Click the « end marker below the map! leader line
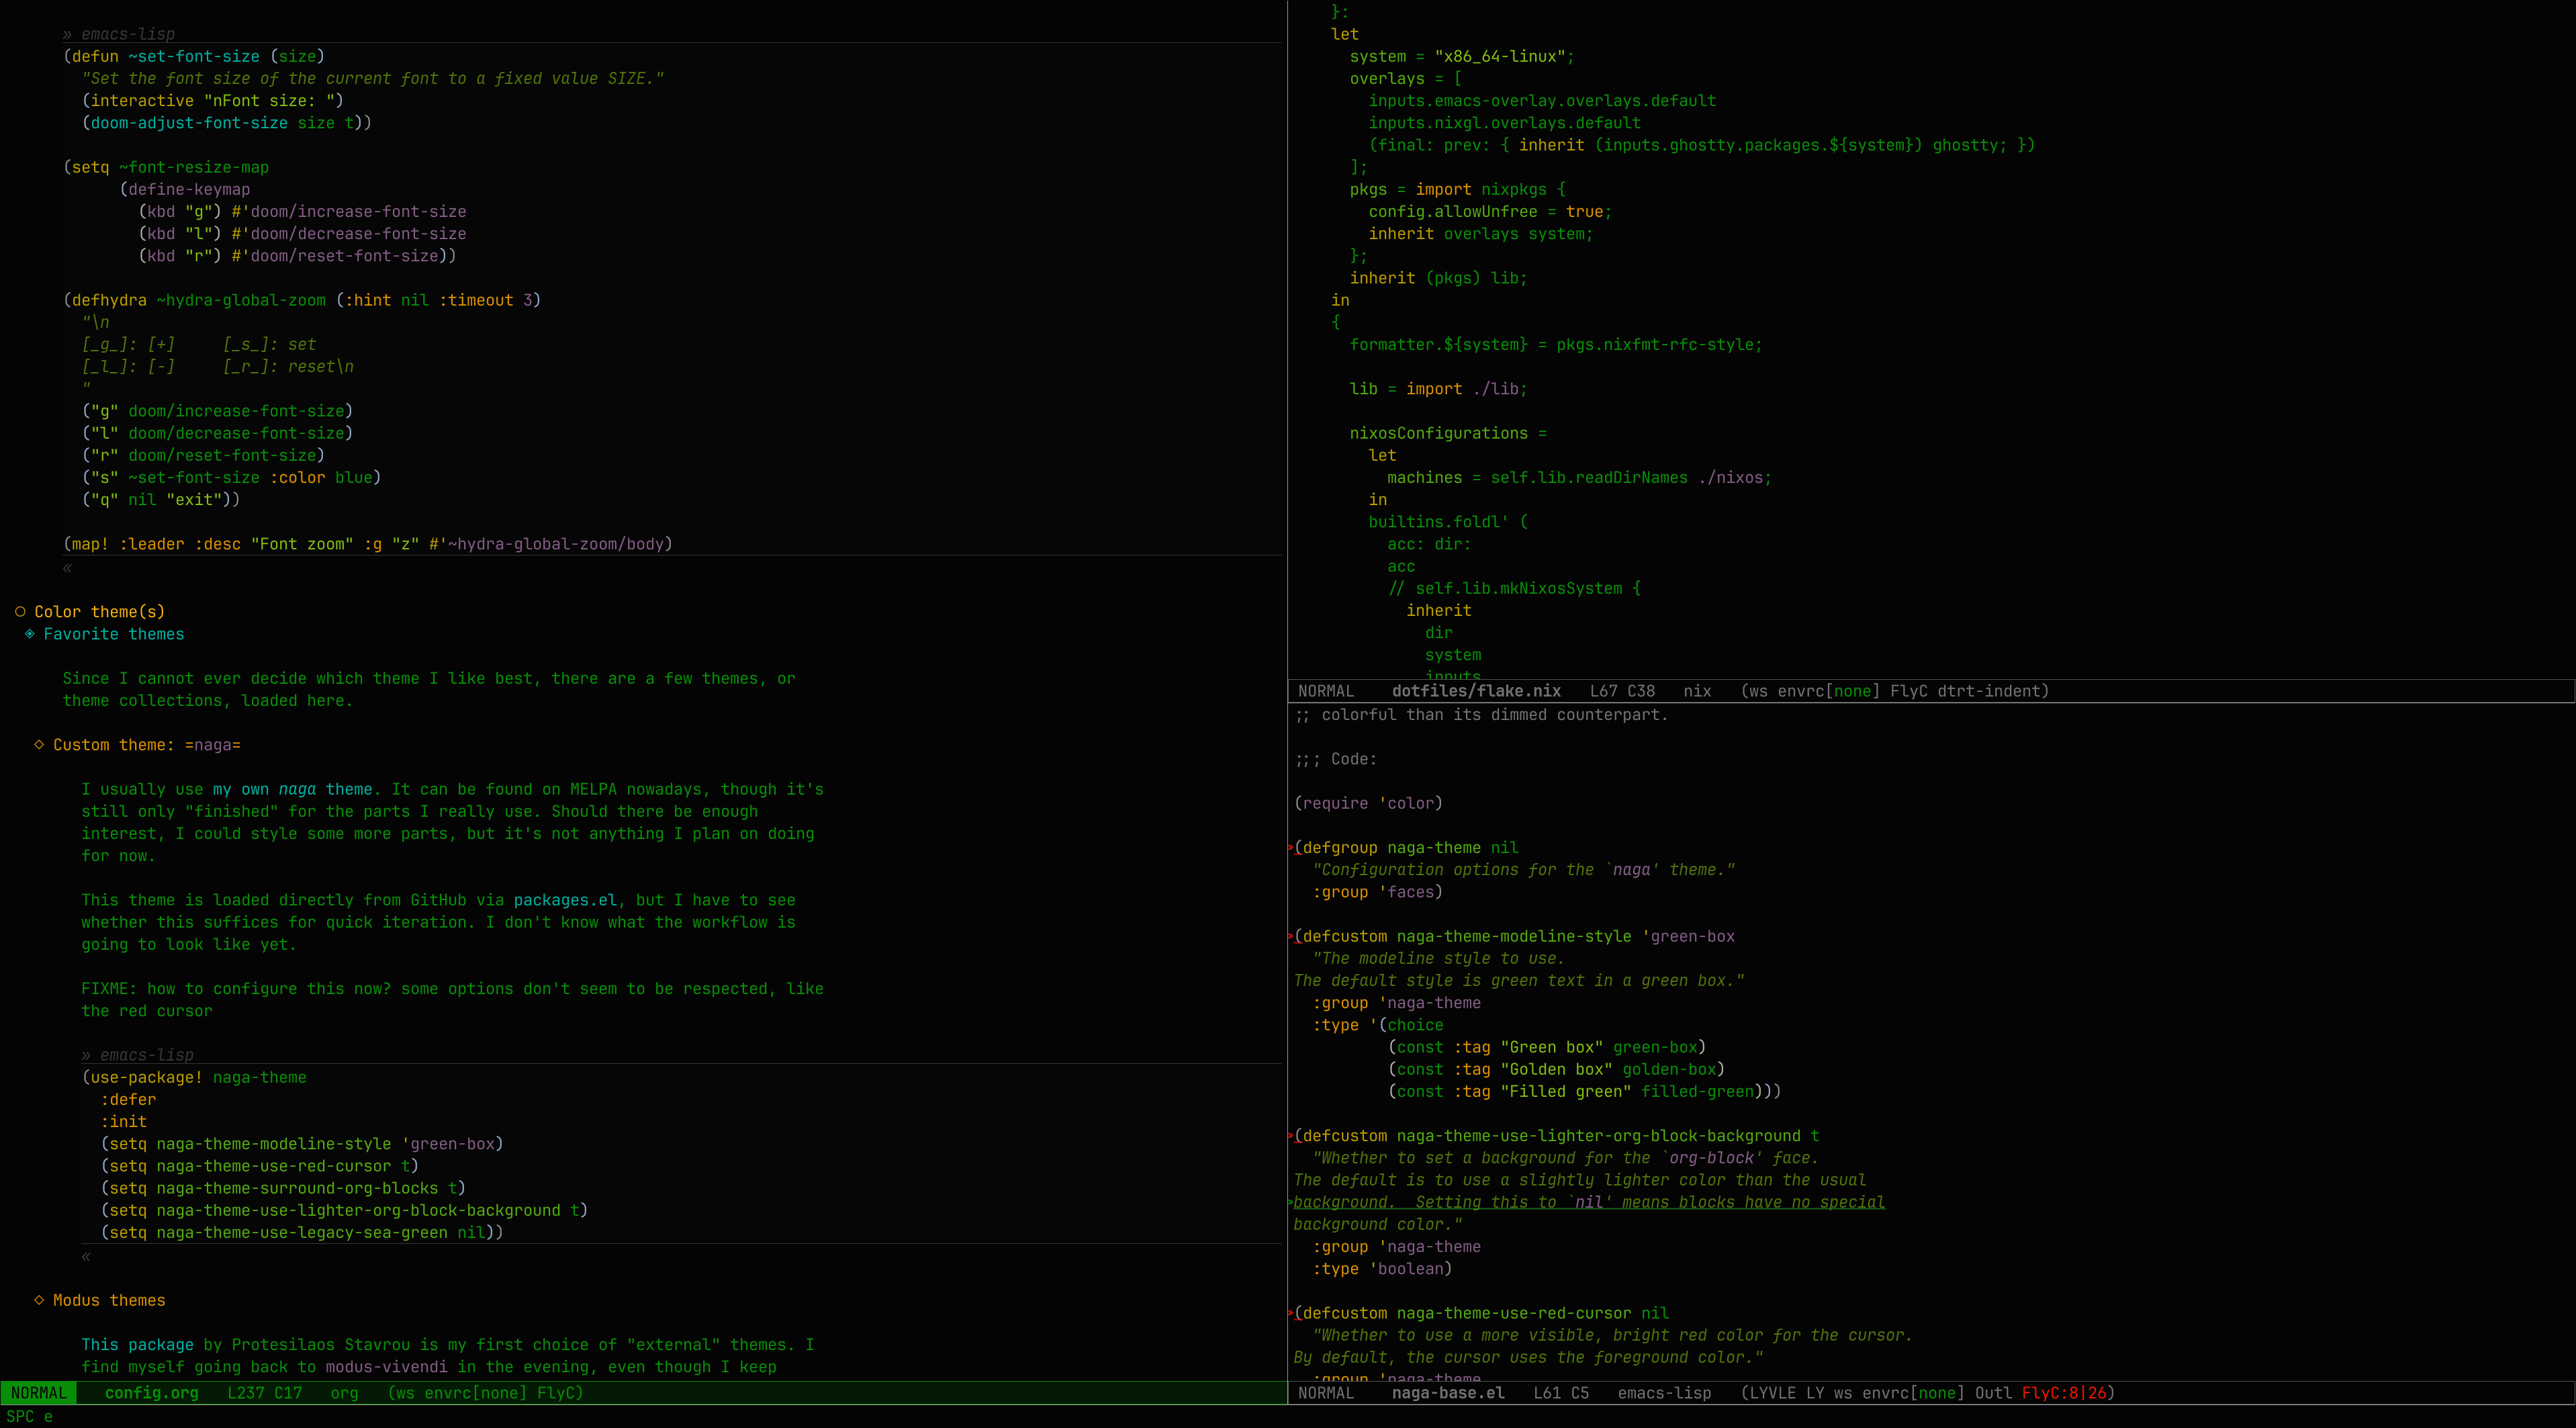 [x=67, y=567]
